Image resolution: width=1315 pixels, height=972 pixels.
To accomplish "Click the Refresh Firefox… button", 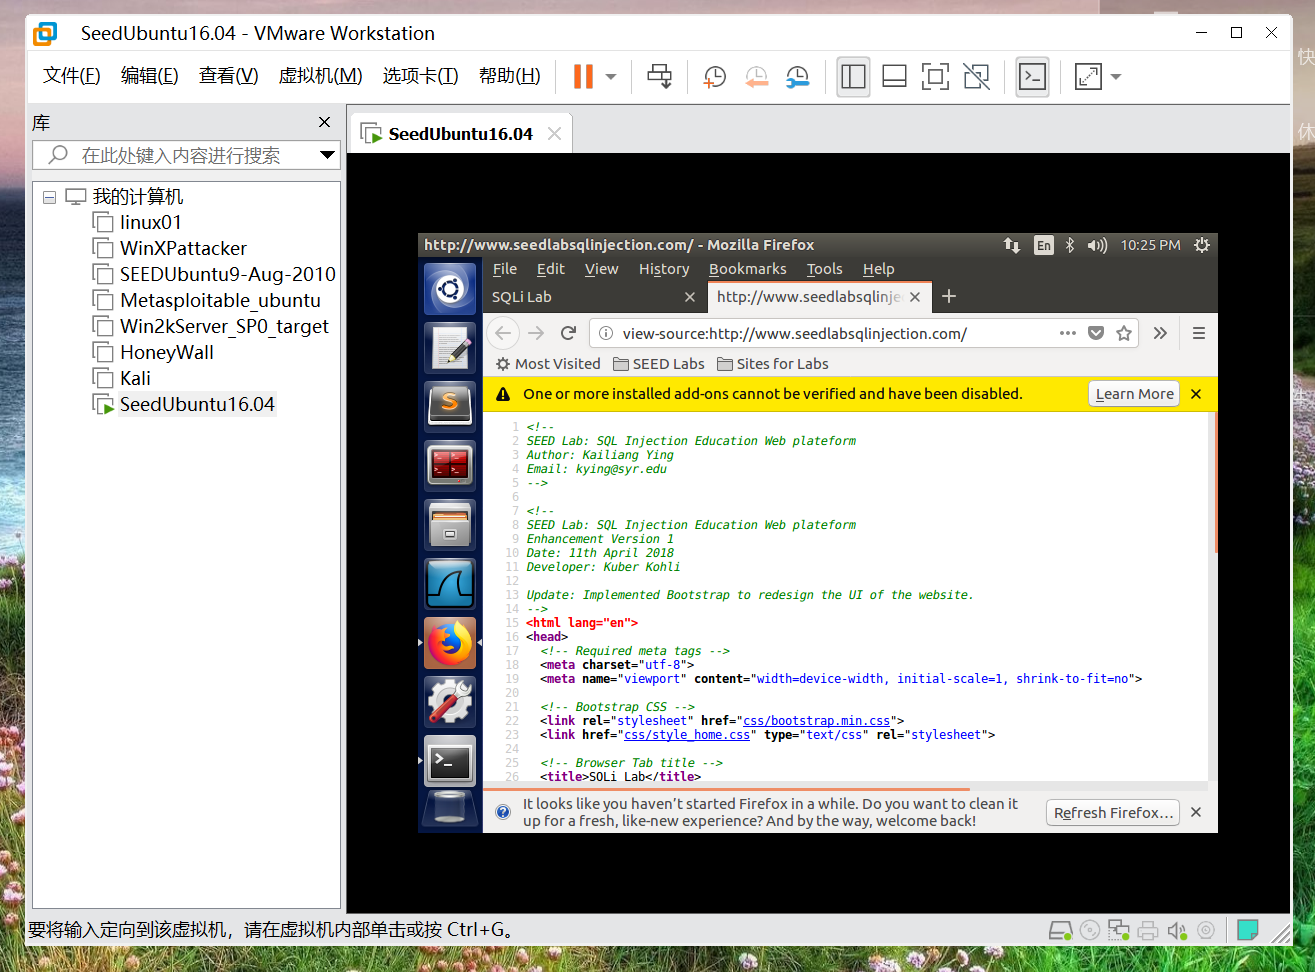I will tap(1113, 813).
